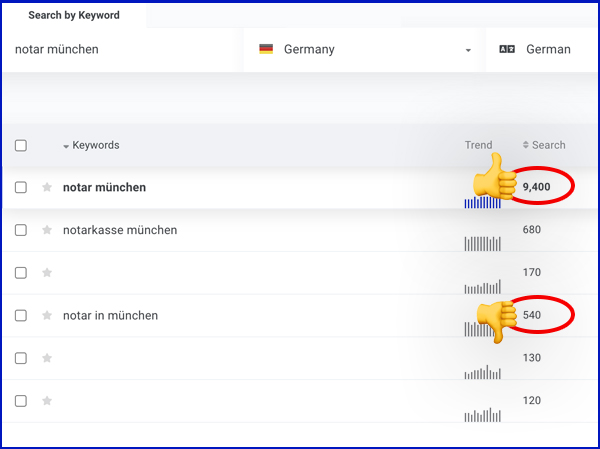Tick the select-all checkbox in table header
This screenshot has height=449, width=600.
click(21, 145)
